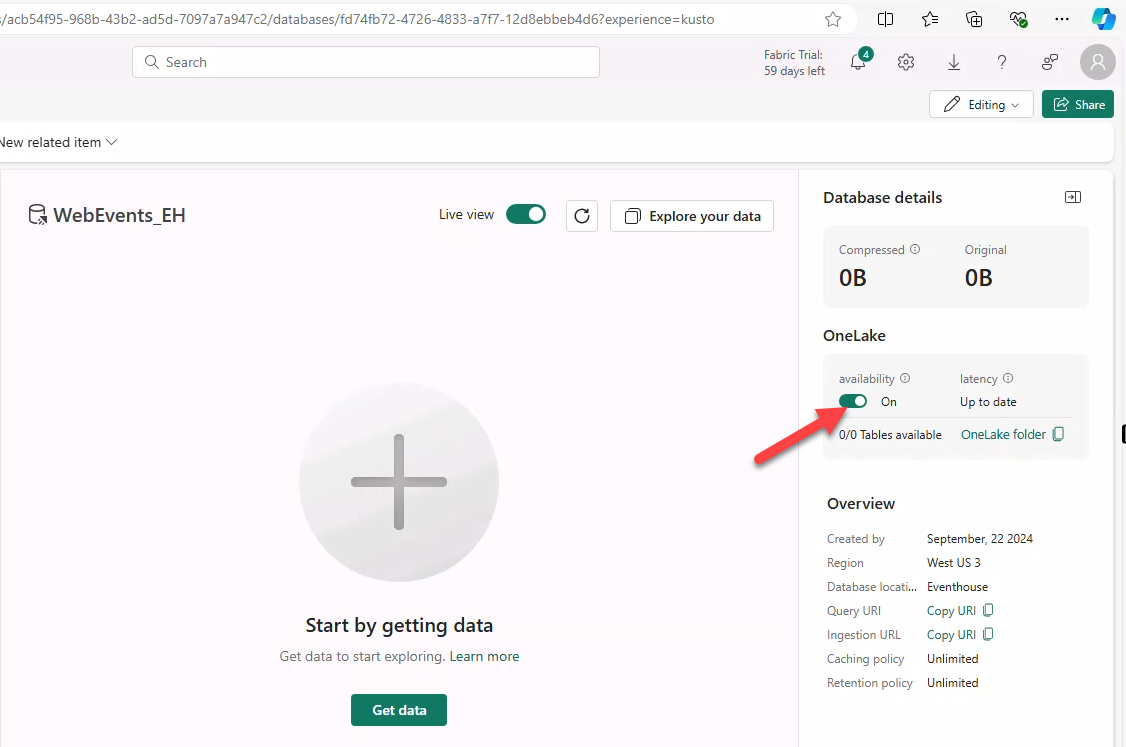Open the Help menu question mark
Viewport: 1126px width, 747px height.
click(x=1001, y=62)
